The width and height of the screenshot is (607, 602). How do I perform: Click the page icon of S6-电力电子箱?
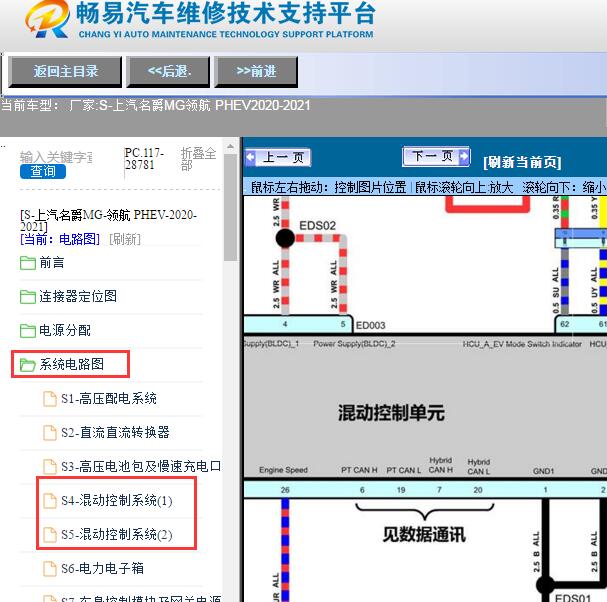[50, 569]
